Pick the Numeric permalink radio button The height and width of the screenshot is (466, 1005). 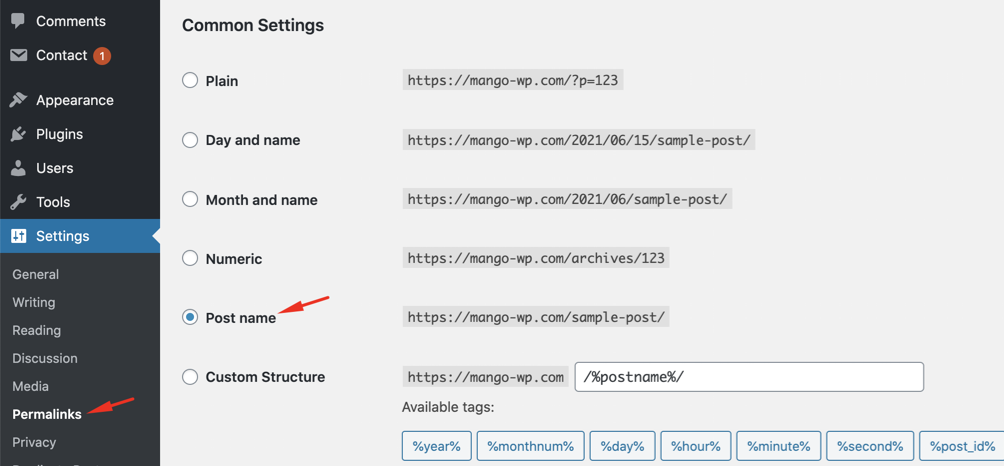pos(190,258)
